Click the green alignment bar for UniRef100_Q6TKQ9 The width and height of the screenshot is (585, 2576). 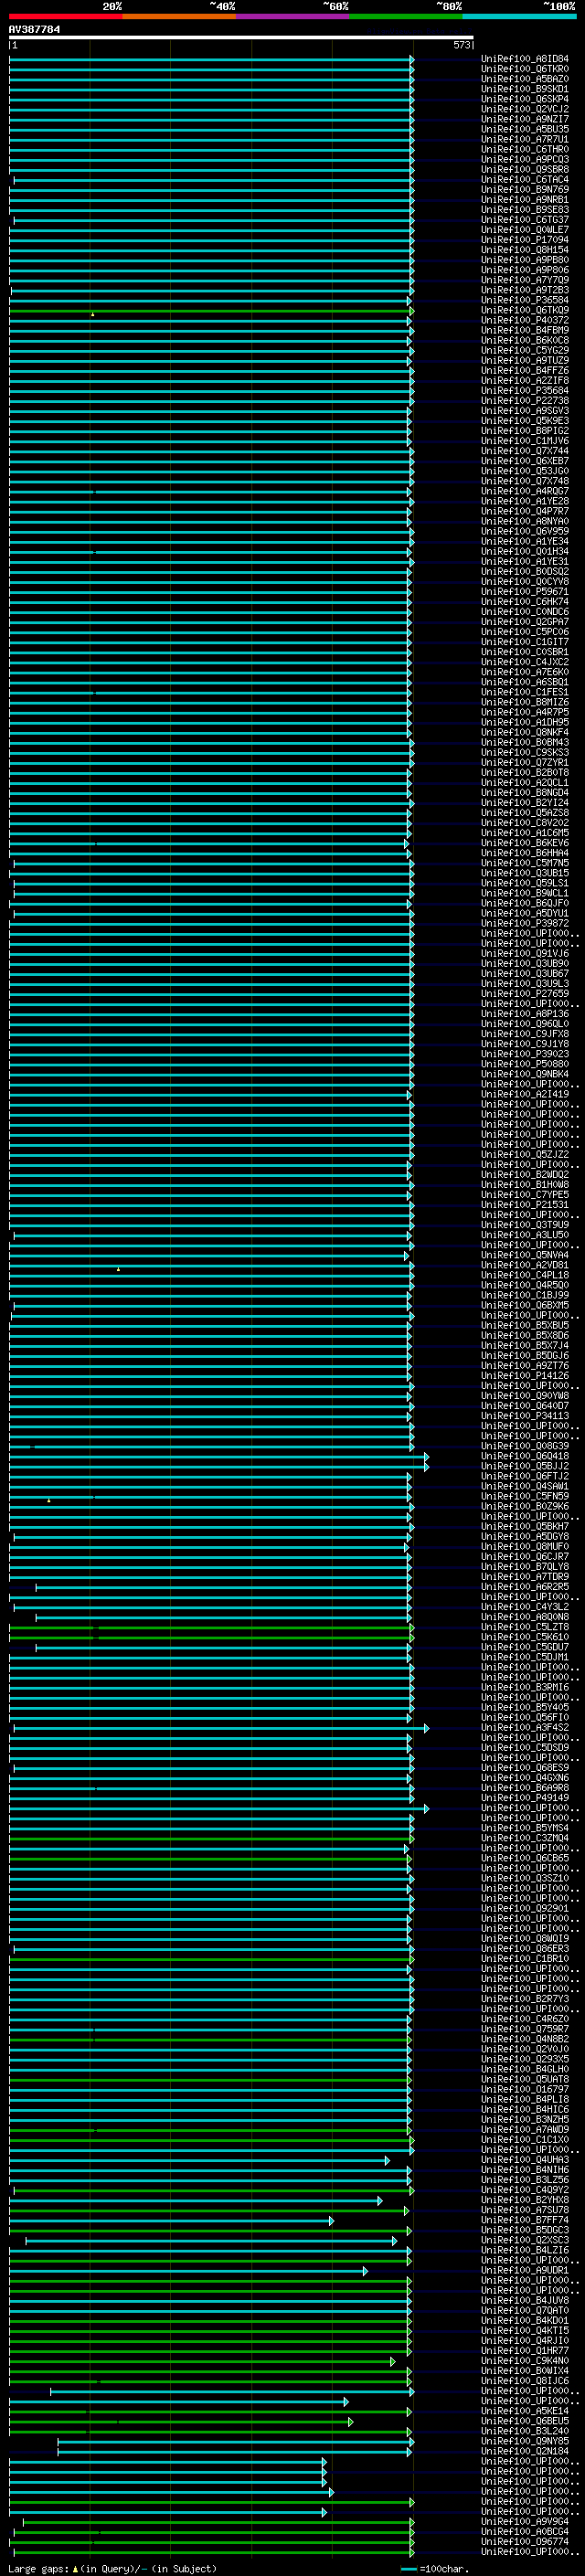(x=211, y=311)
